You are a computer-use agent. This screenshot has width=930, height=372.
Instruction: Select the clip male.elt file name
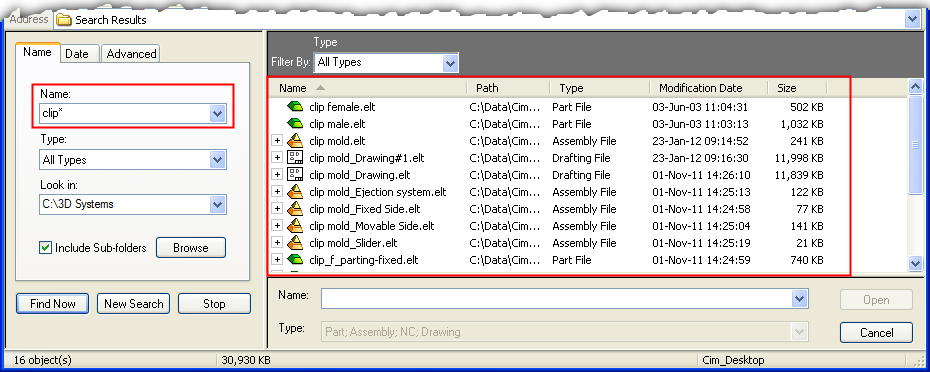[x=337, y=124]
